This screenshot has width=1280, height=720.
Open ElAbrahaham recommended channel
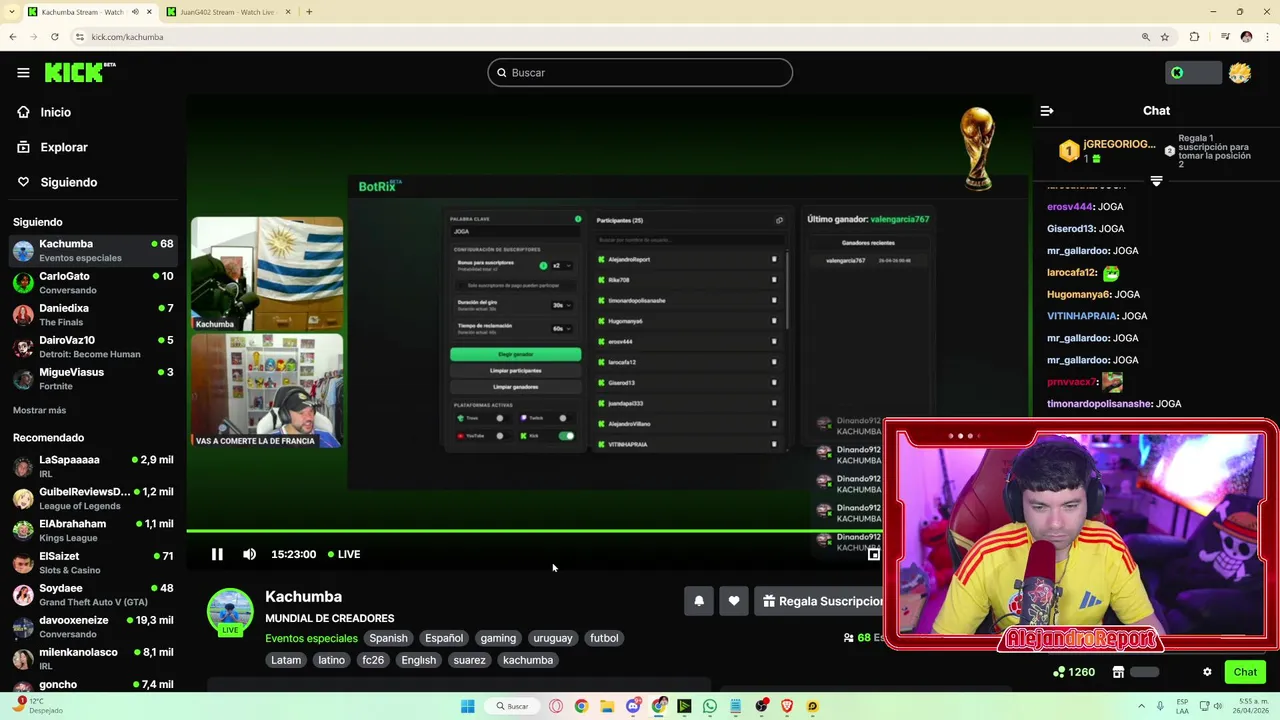point(93,530)
